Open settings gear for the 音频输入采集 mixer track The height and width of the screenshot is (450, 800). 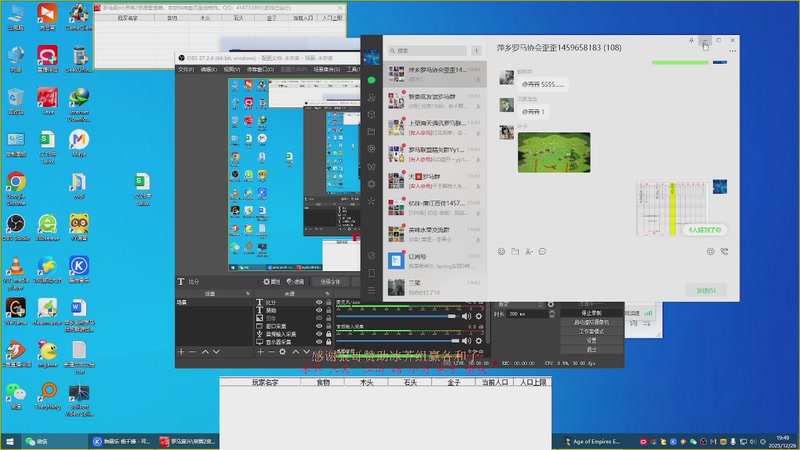click(479, 341)
